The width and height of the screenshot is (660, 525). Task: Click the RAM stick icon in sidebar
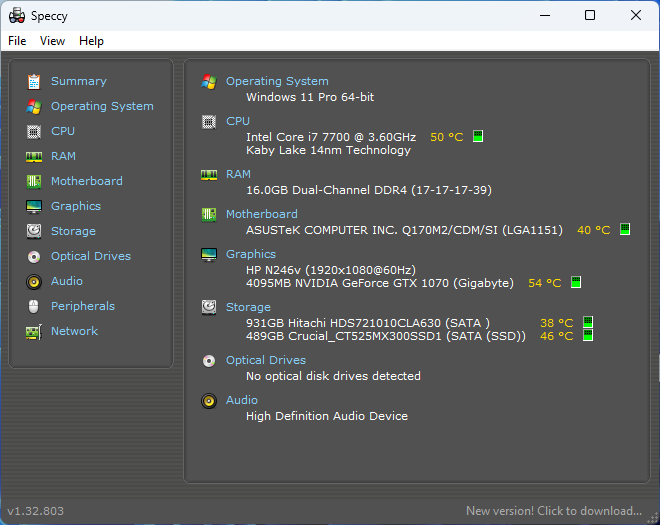pos(34,157)
